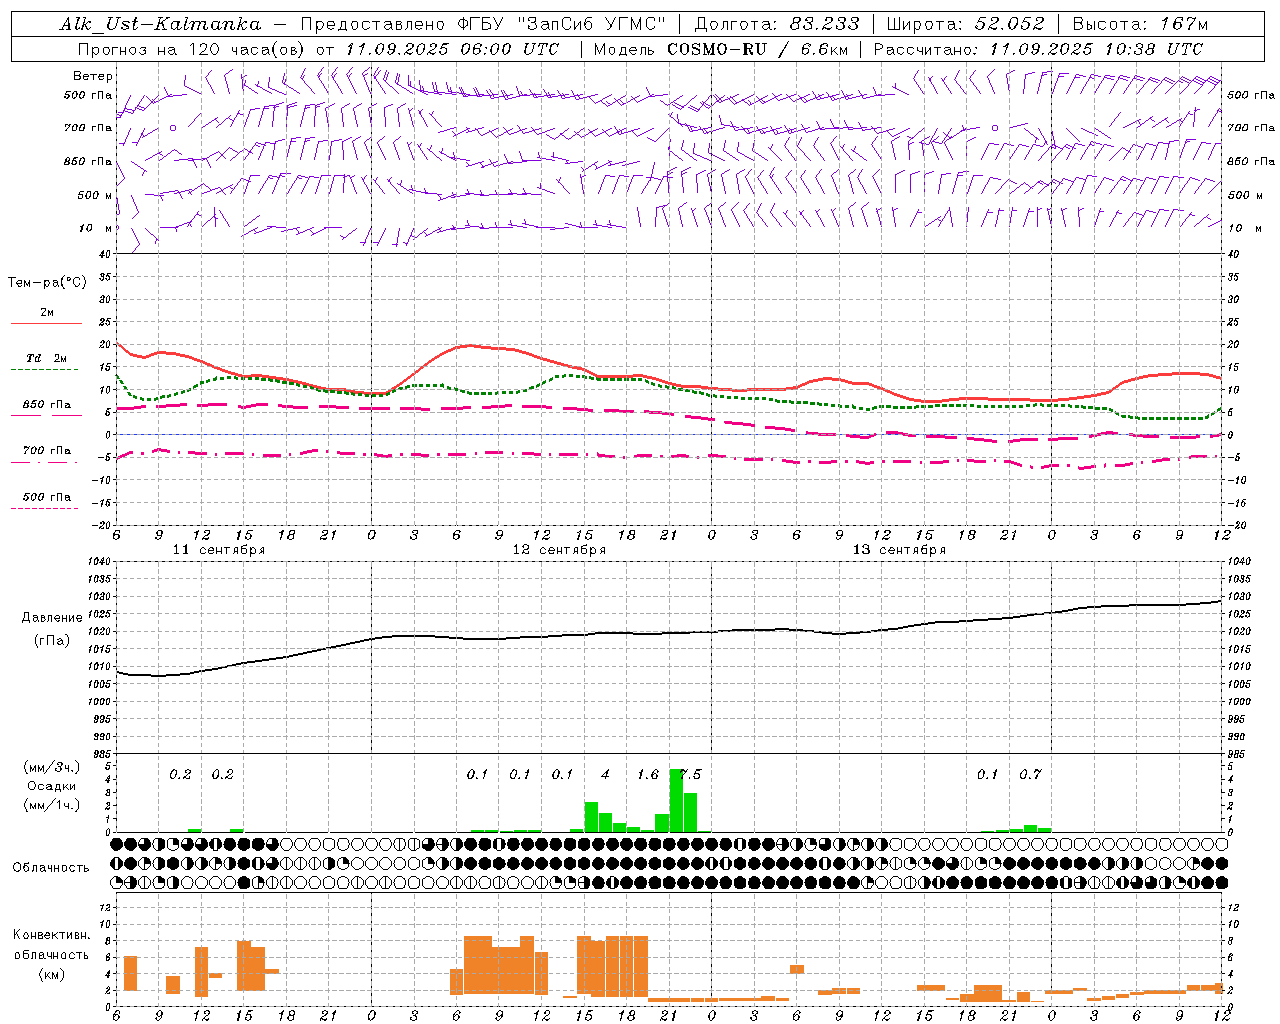Click precipitation value 4
Image resolution: width=1280 pixels, height=1024 pixels.
point(605,774)
